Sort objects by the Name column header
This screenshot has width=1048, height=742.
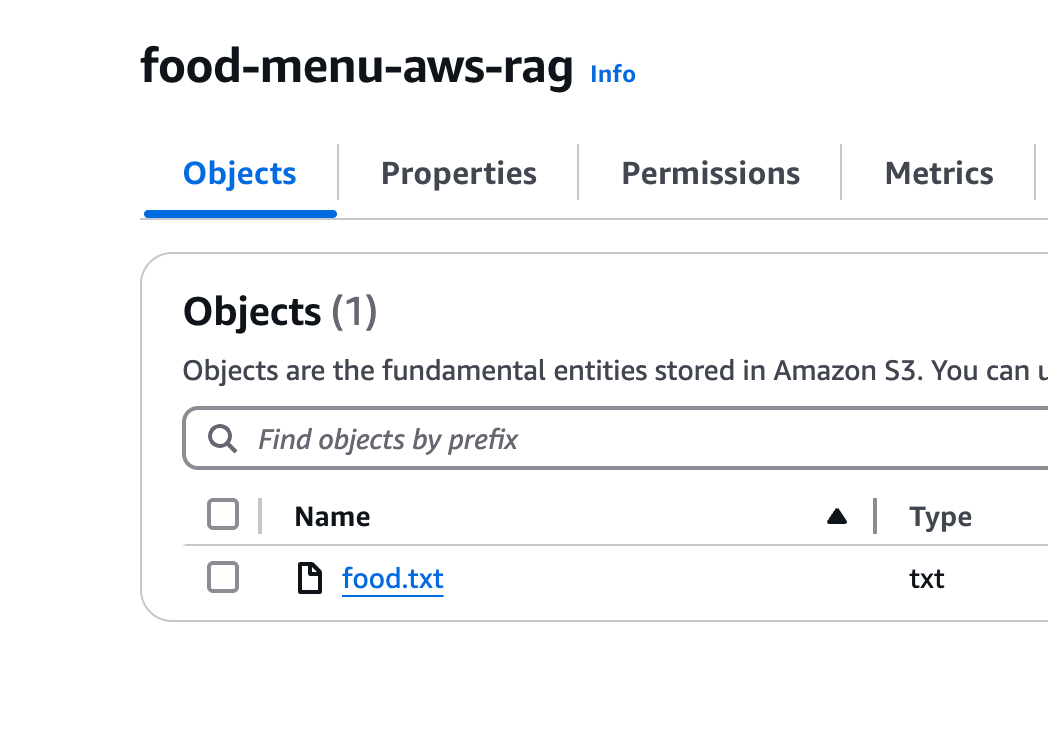[x=332, y=517]
